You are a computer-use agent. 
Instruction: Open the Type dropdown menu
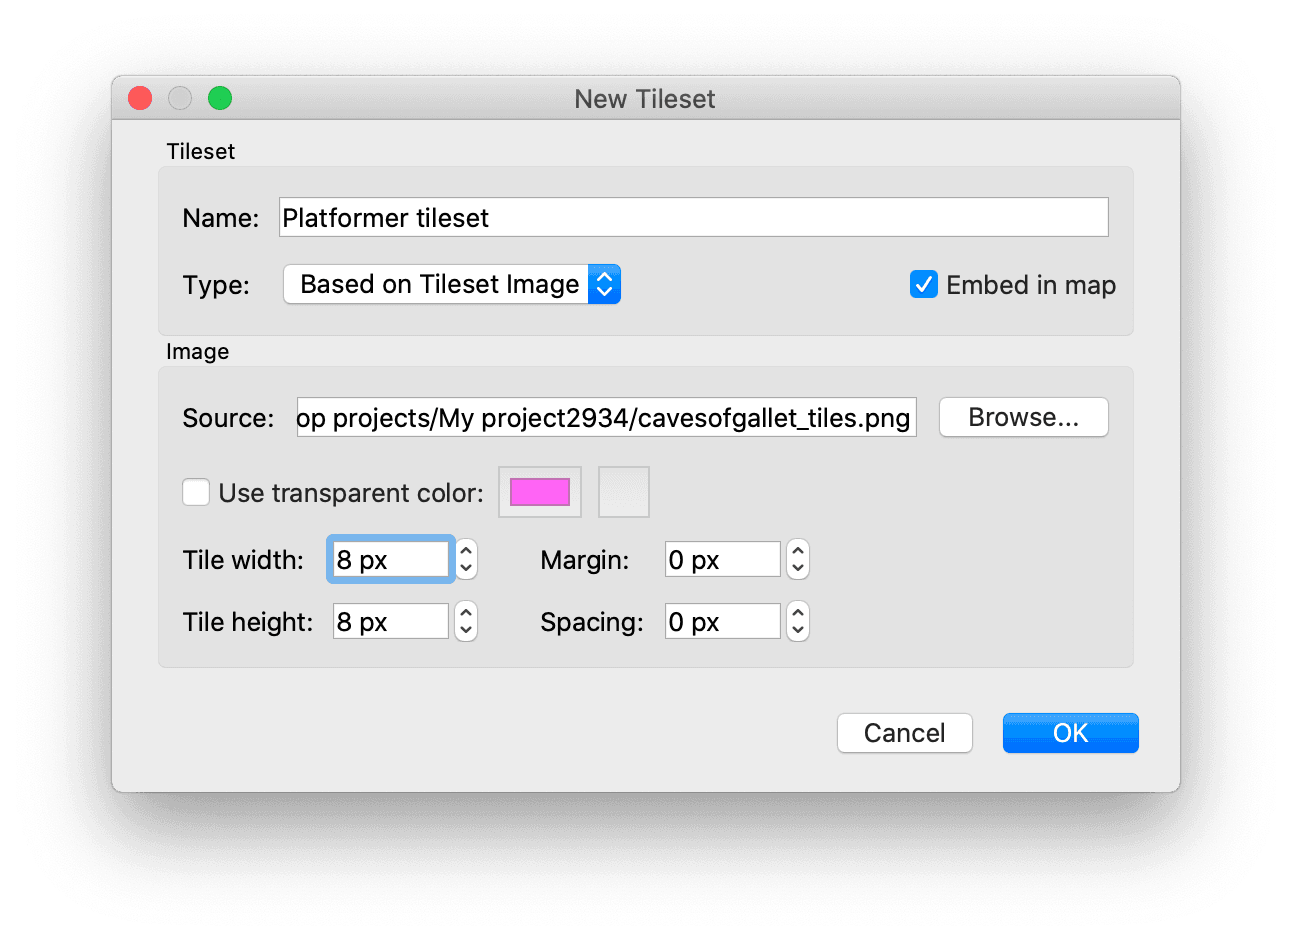pos(452,285)
